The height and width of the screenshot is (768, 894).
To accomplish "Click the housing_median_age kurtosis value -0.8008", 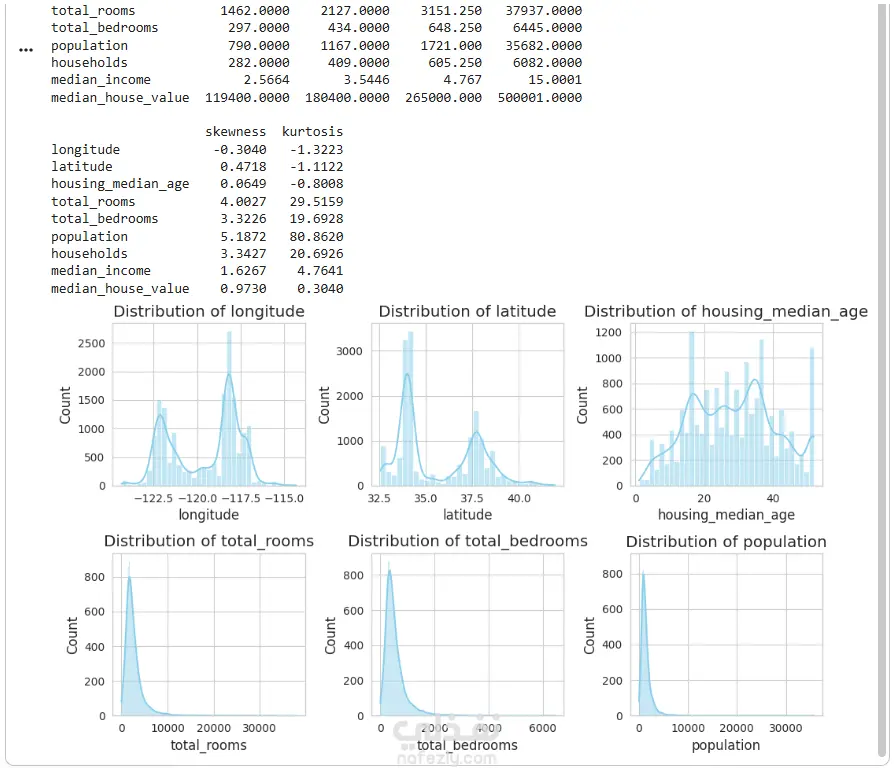I will pyautogui.click(x=316, y=184).
